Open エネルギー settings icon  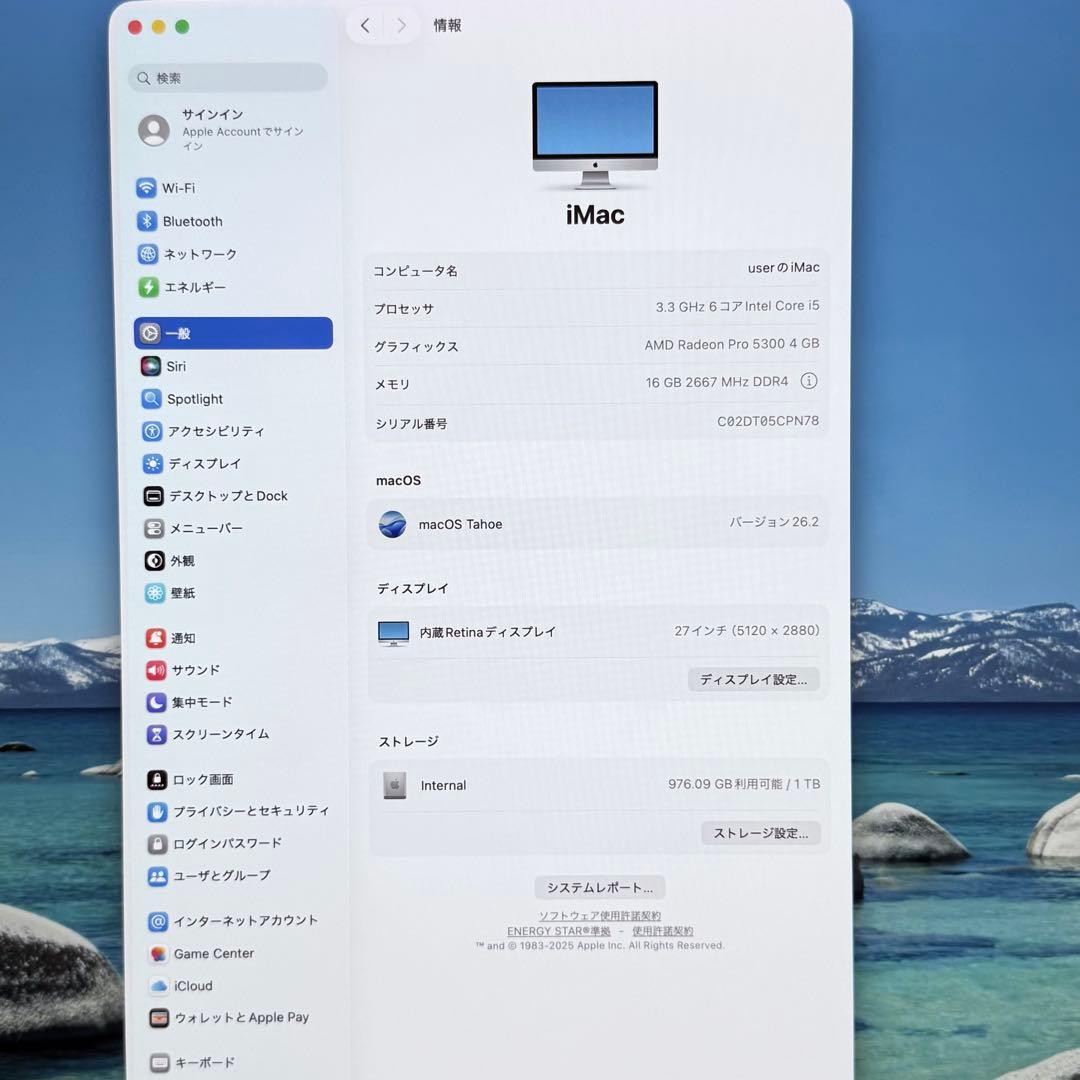coord(149,287)
